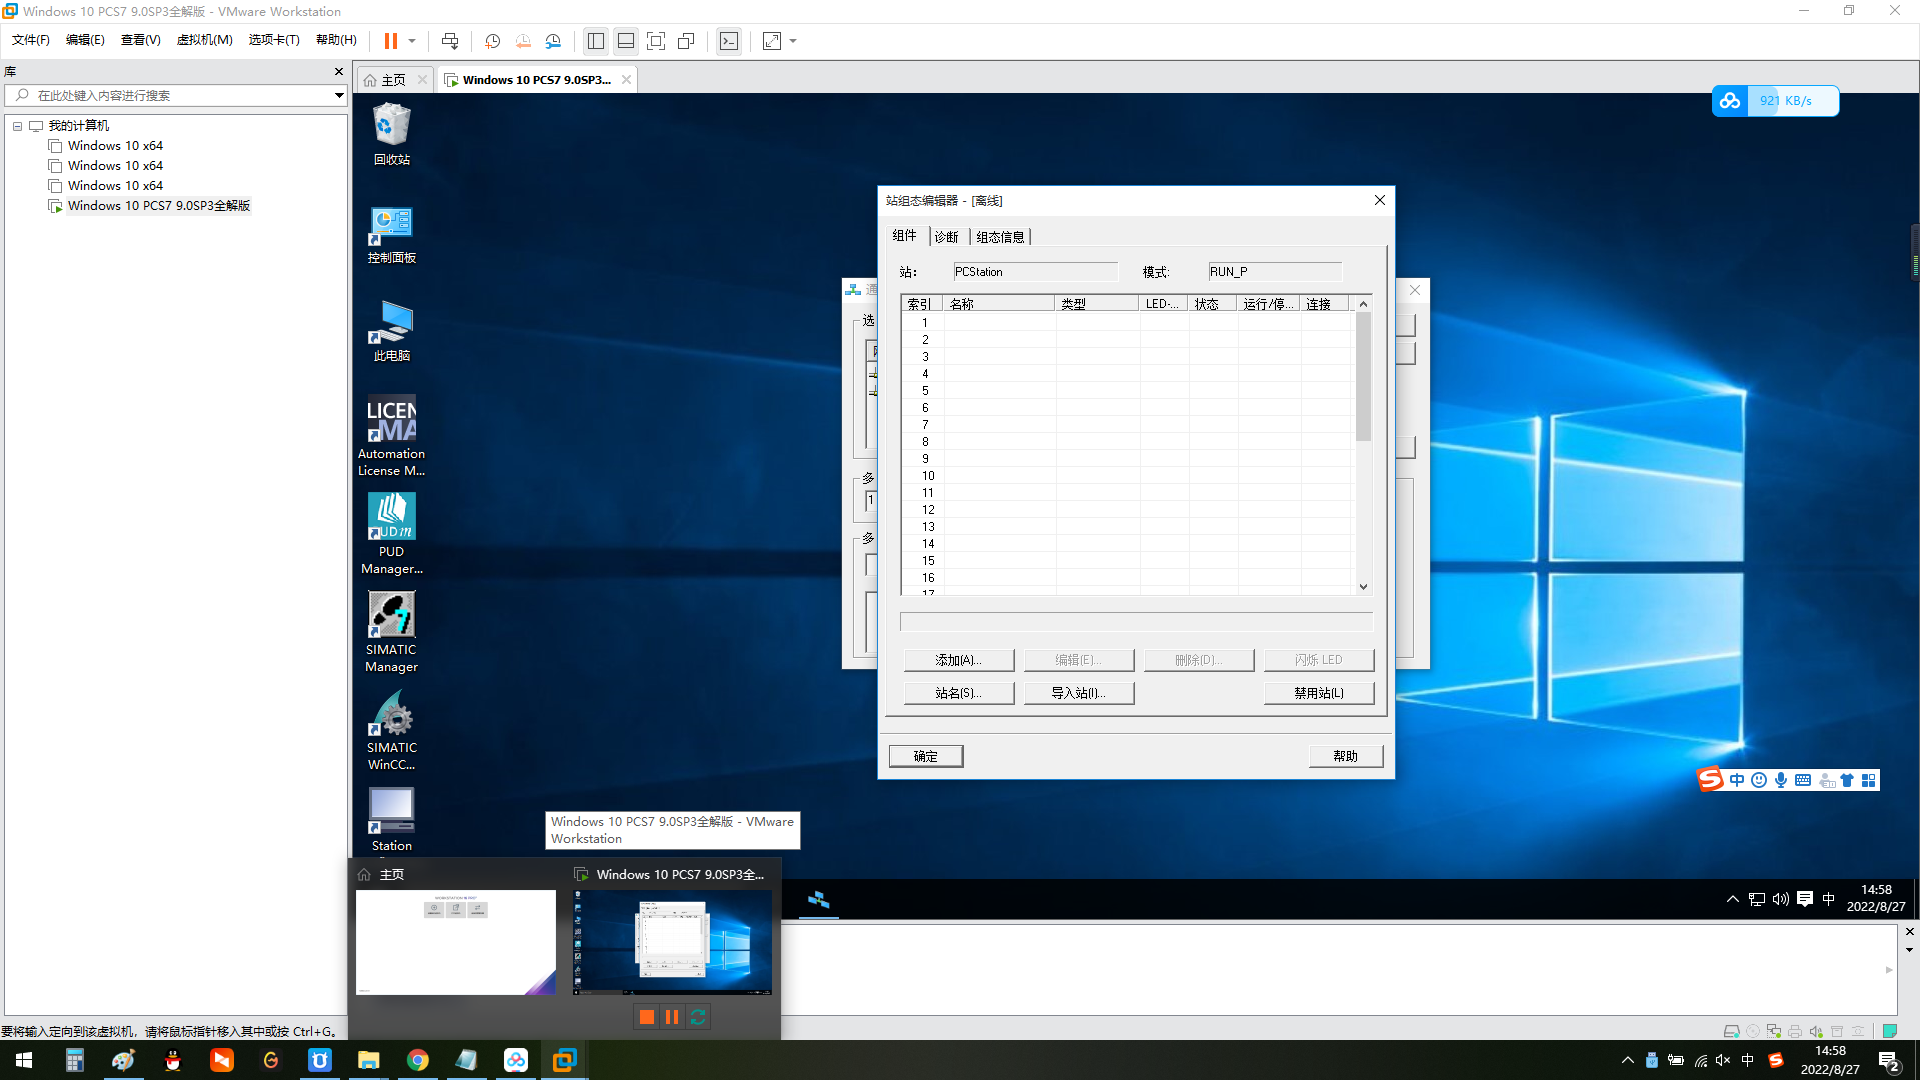
Task: Collapse the 我的计算机 tree node
Action: click(17, 126)
